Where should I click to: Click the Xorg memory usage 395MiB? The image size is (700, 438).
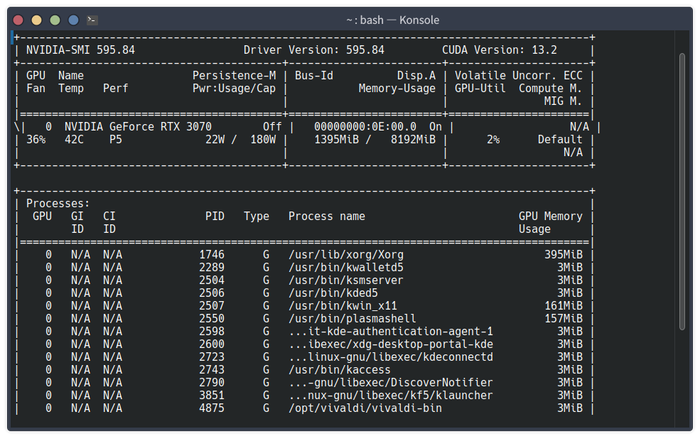coord(563,255)
